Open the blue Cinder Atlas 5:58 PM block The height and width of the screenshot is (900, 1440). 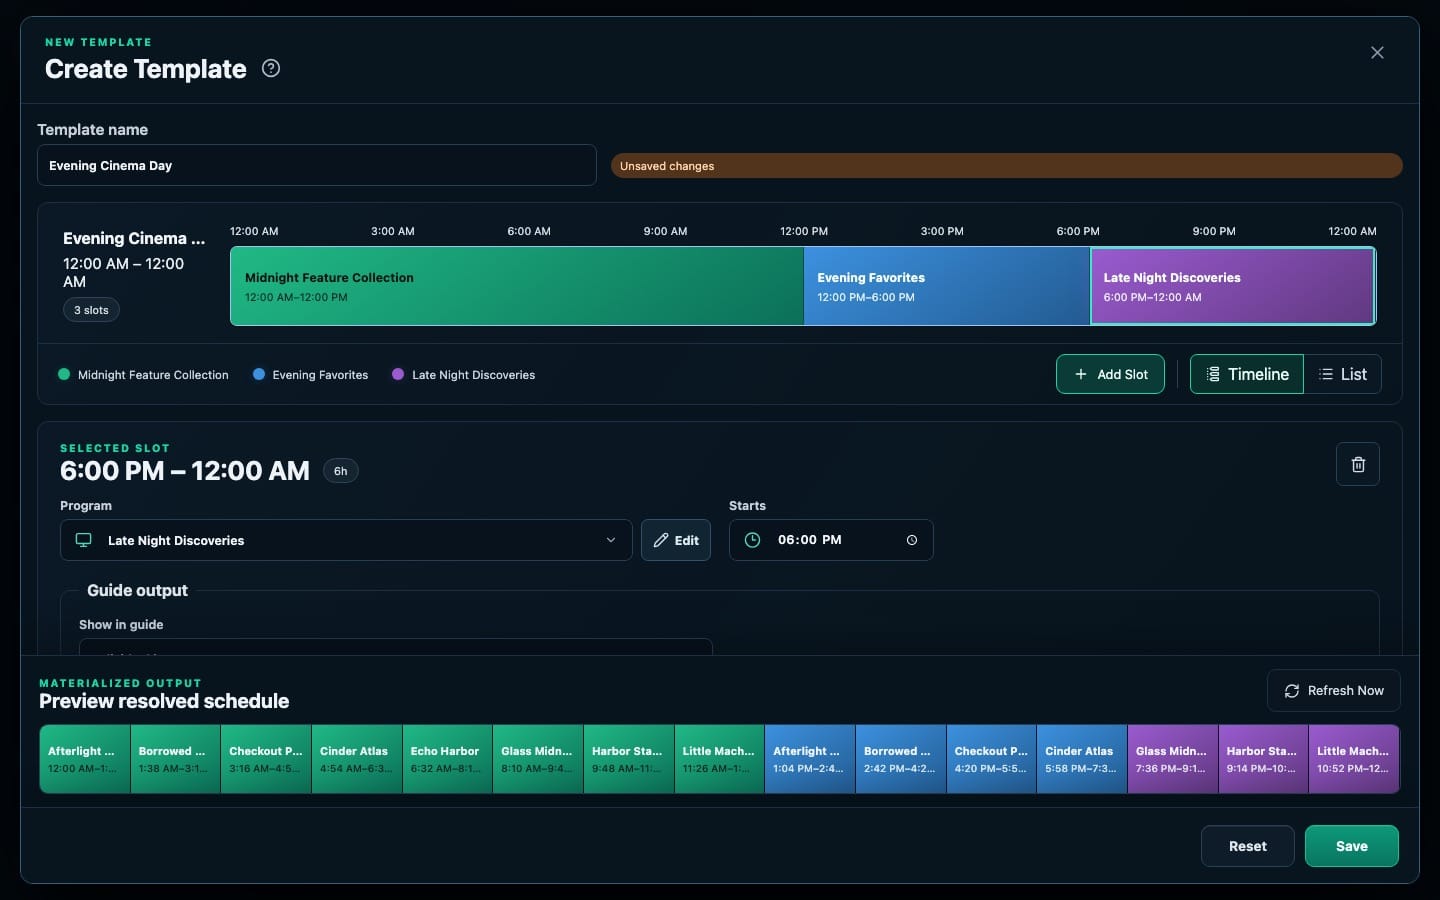point(1082,759)
